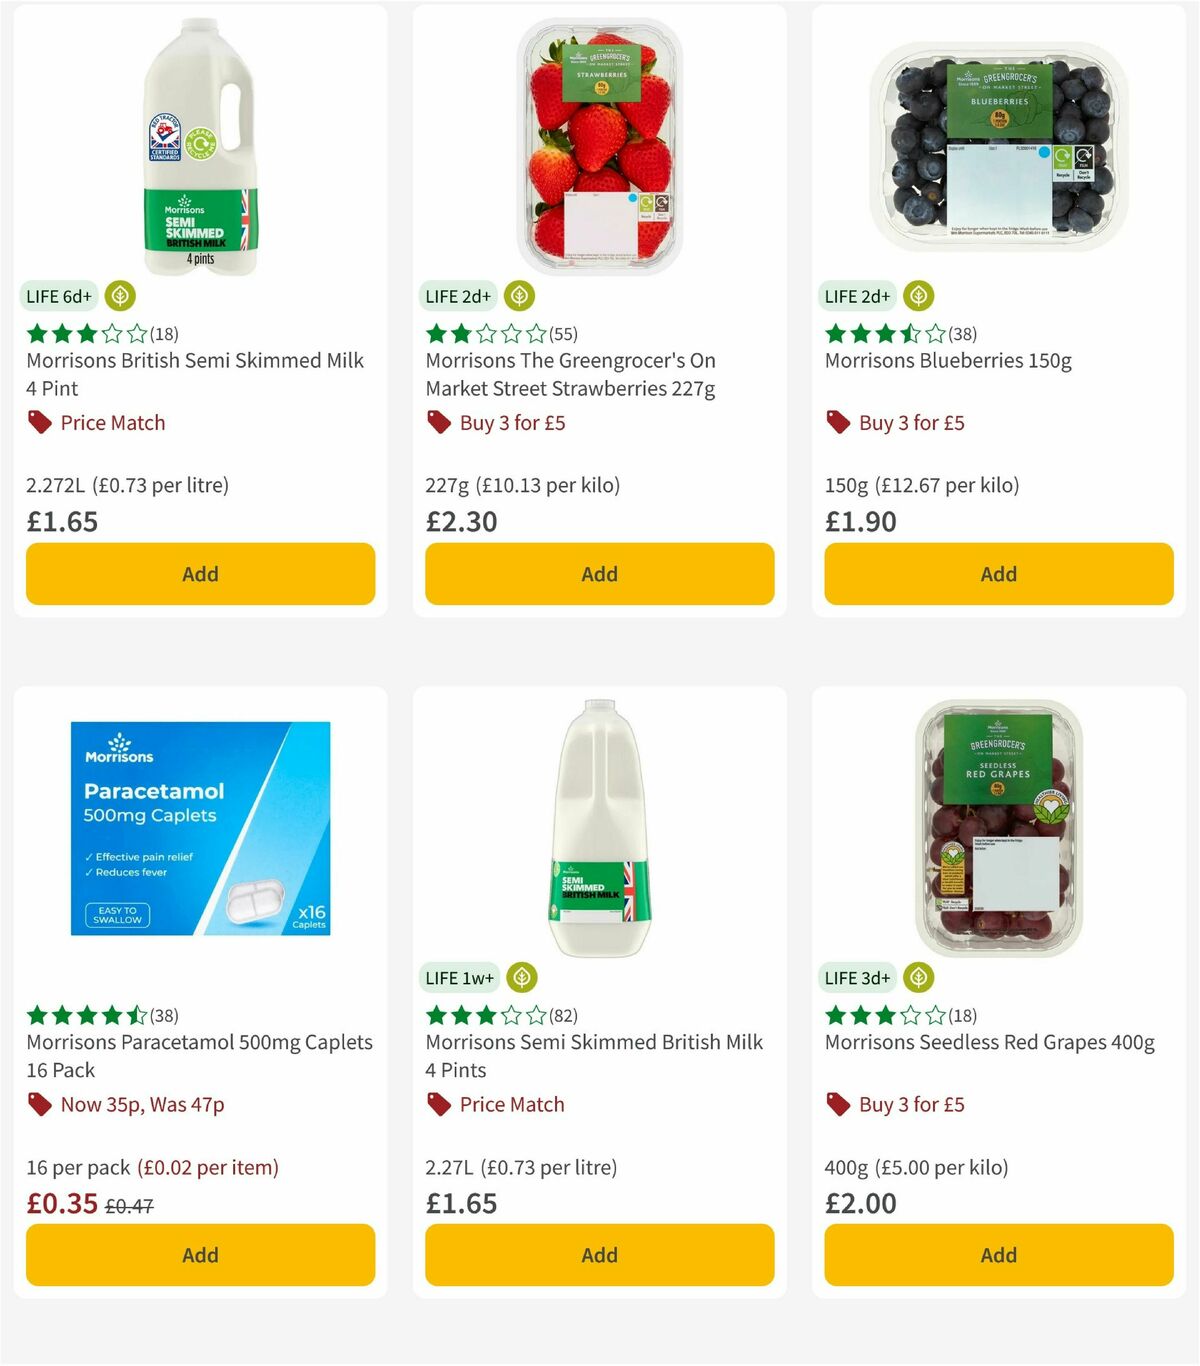Open the star rating for Morrisons Blueberries
Screen dimensions: 1200x1366
[878, 334]
